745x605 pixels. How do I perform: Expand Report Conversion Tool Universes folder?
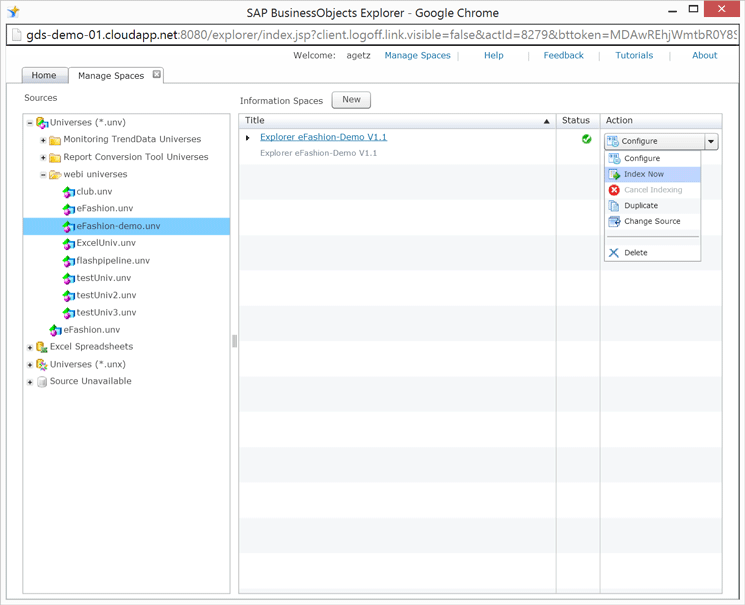click(43, 157)
